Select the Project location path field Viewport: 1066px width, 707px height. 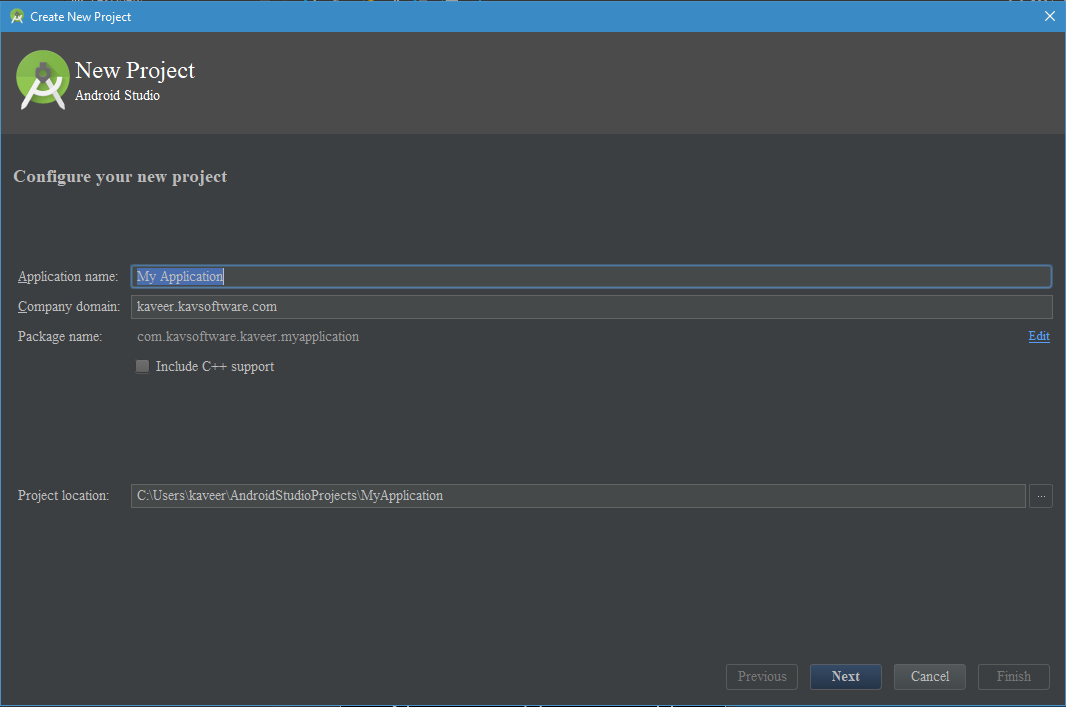click(578, 496)
